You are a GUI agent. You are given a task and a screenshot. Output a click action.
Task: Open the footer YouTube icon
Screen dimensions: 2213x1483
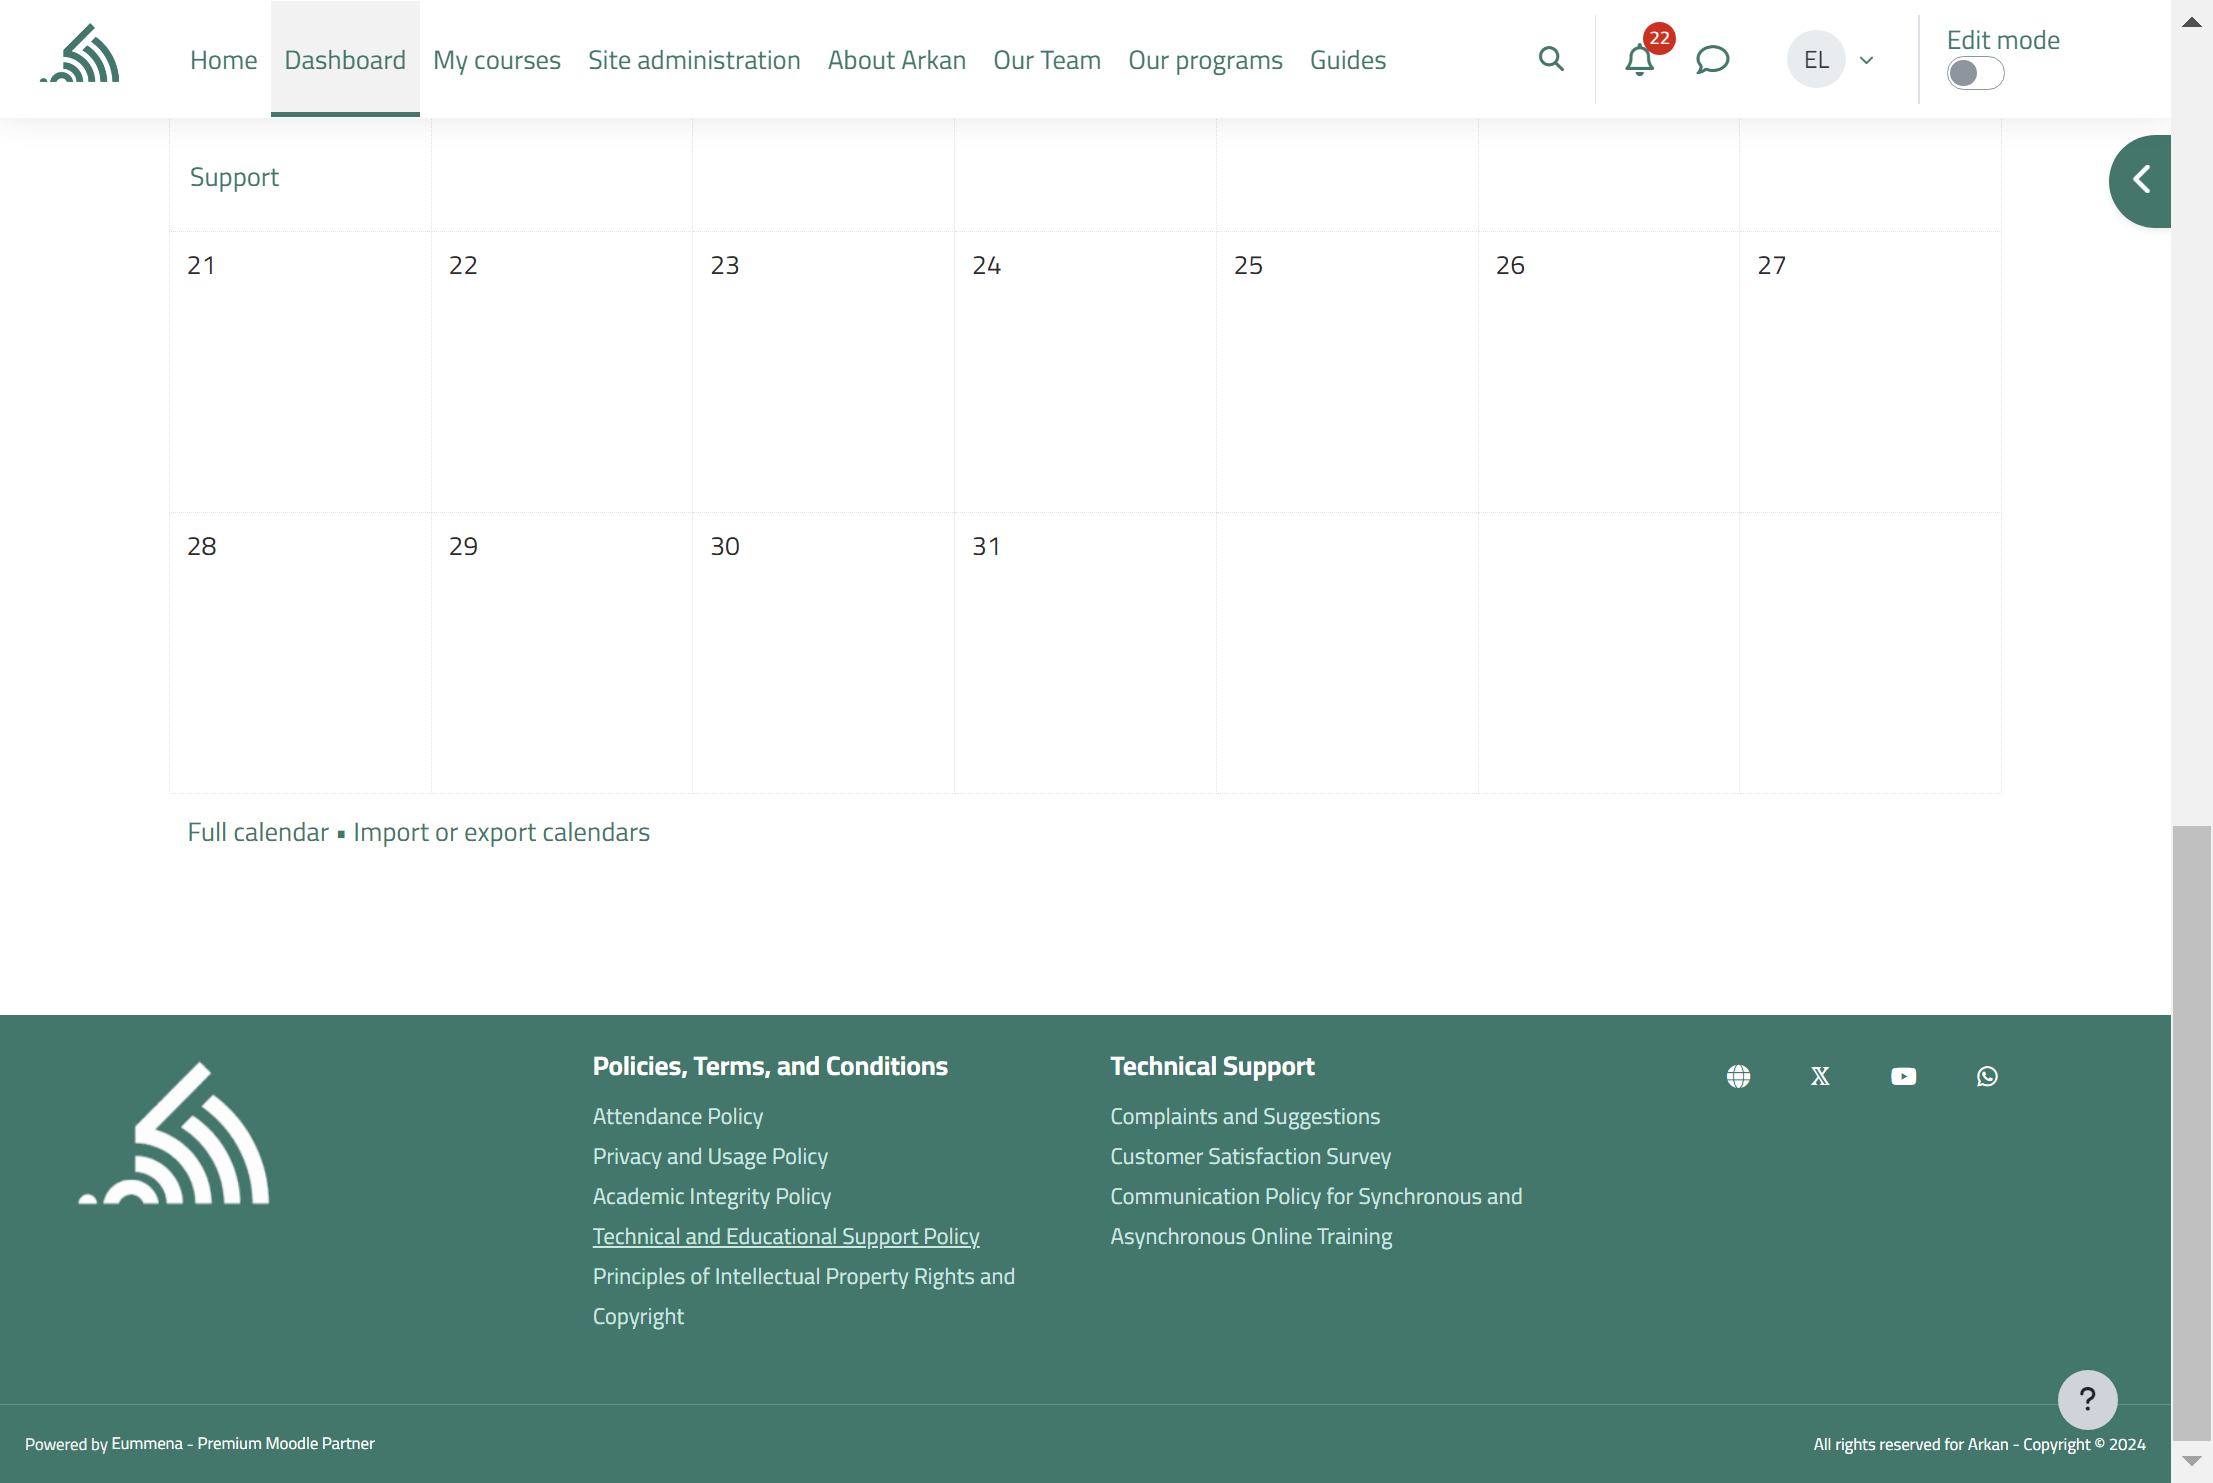coord(1903,1076)
